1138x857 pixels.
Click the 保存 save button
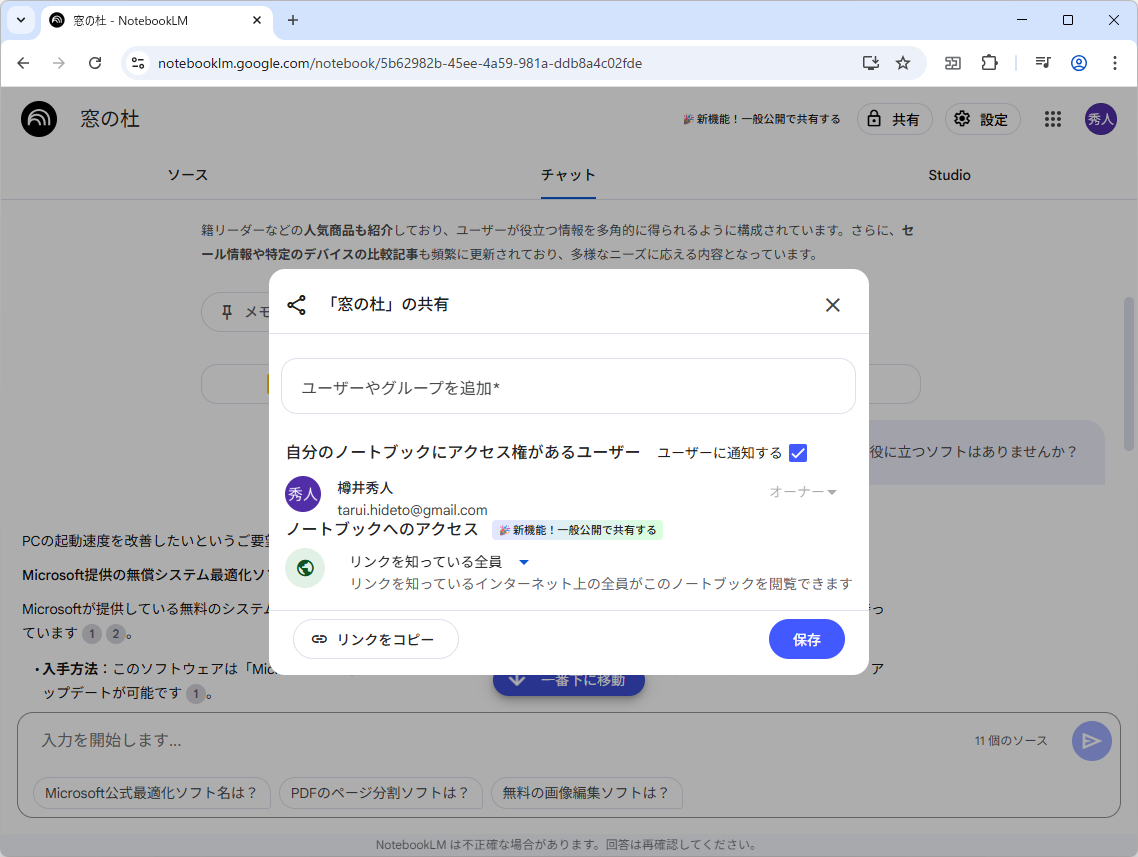[x=806, y=639]
